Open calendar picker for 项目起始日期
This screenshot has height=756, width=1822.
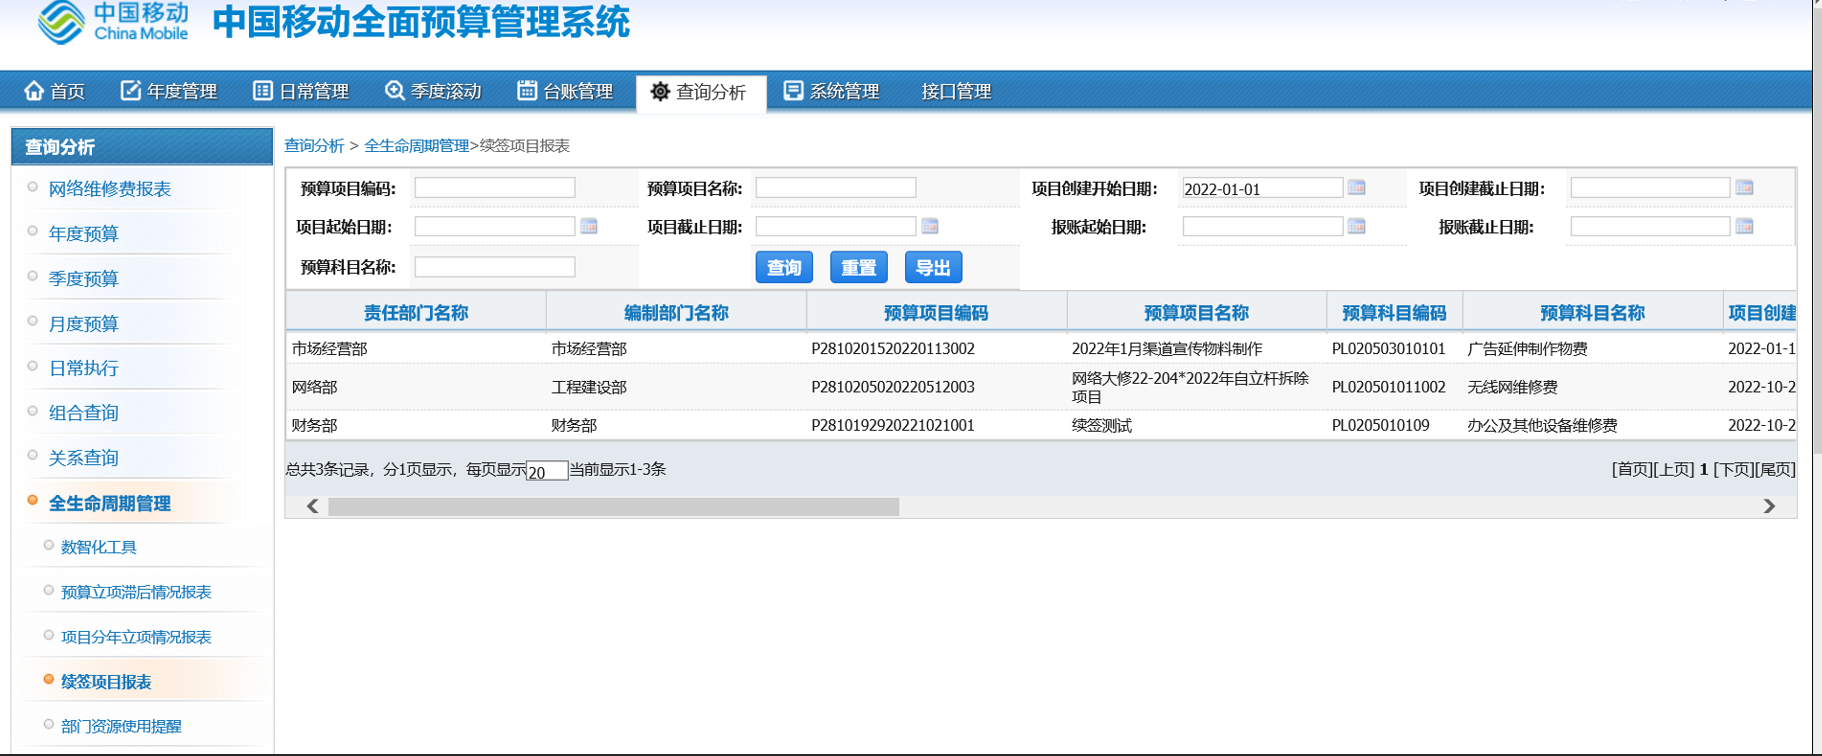click(x=589, y=227)
